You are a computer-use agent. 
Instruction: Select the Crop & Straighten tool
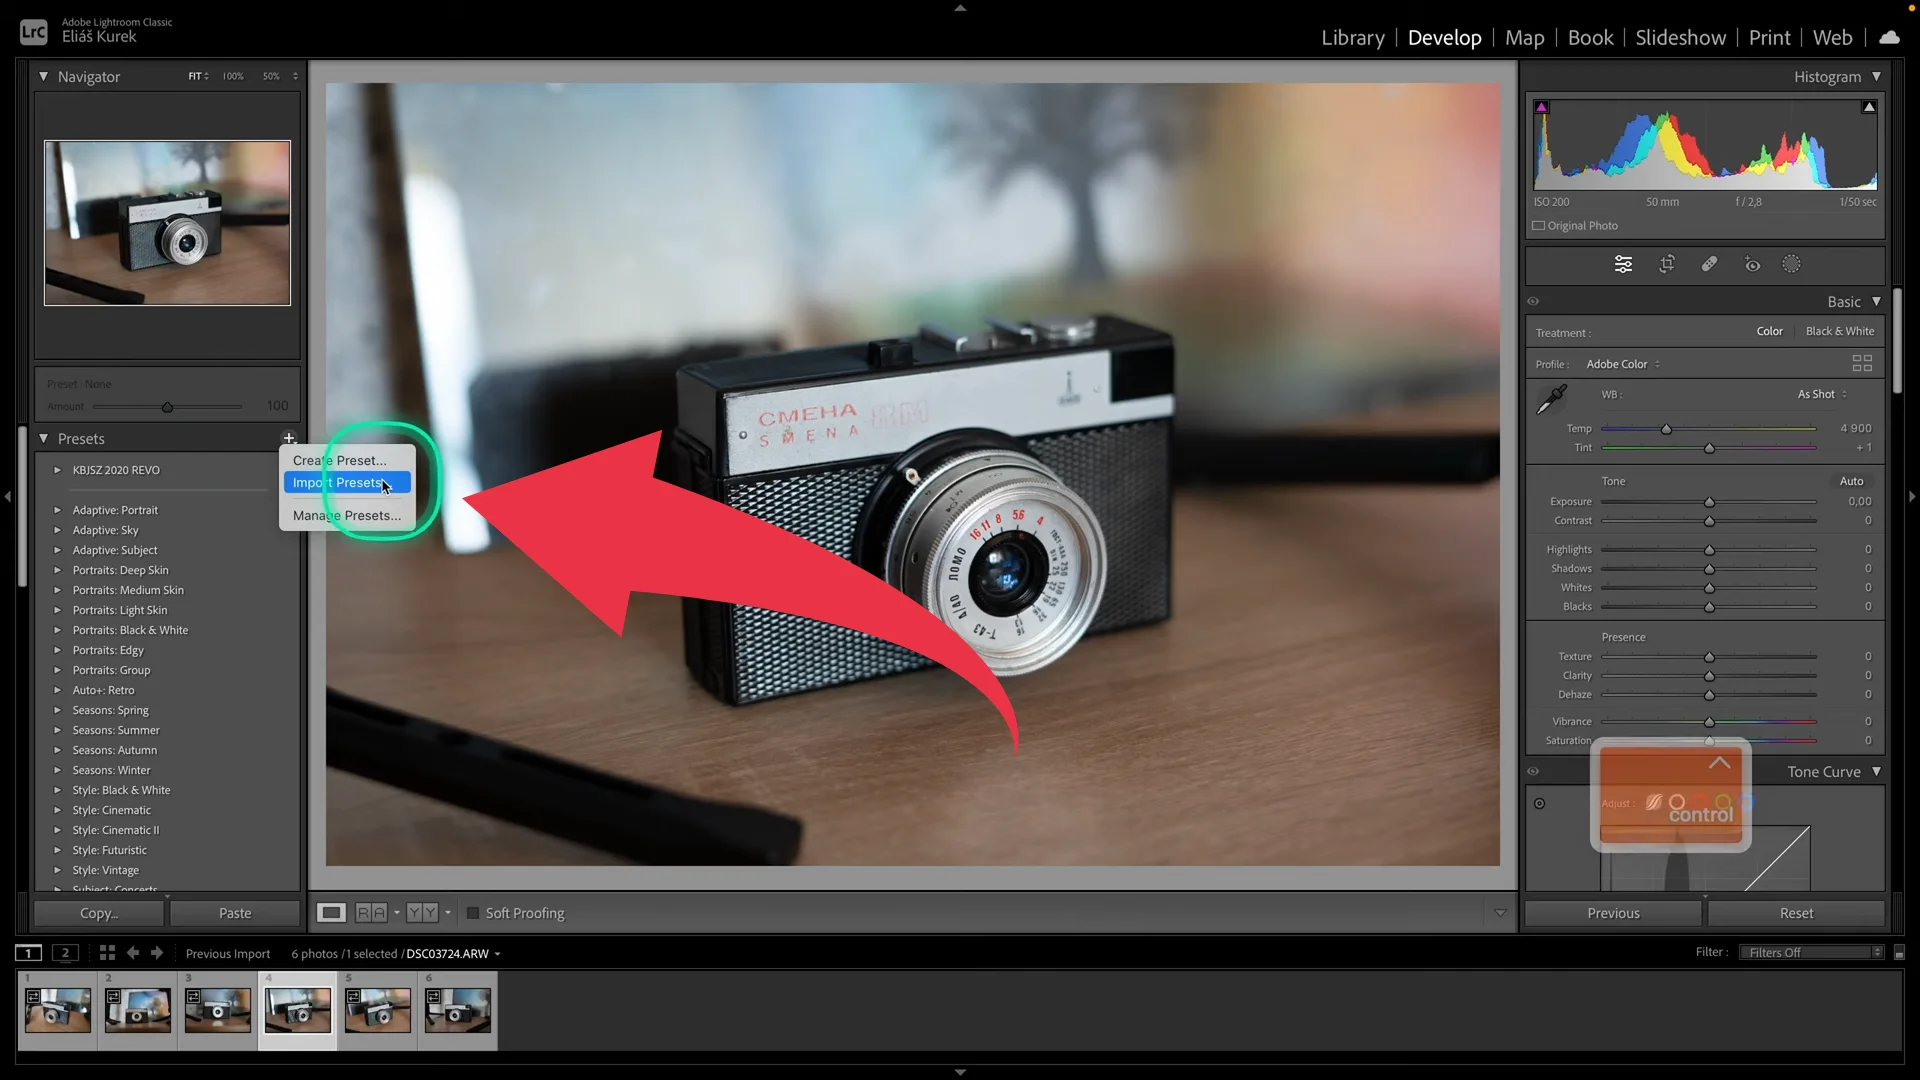[1667, 263]
